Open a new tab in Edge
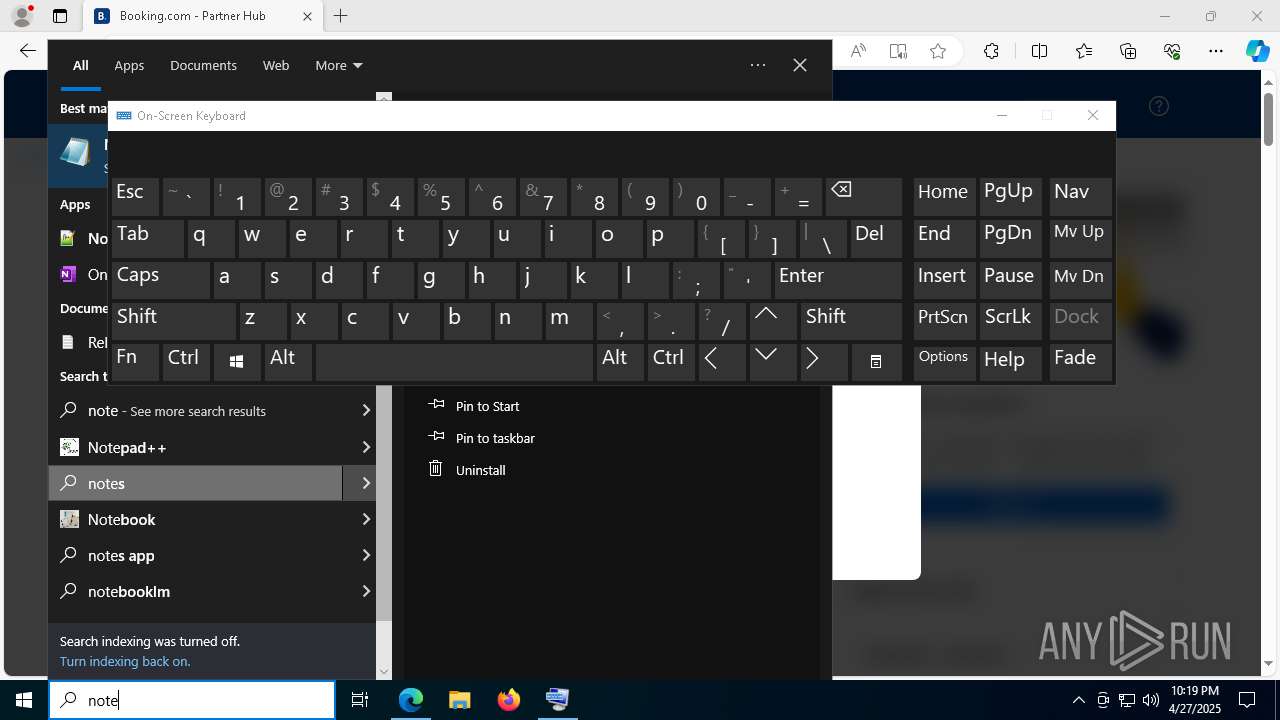 tap(341, 16)
